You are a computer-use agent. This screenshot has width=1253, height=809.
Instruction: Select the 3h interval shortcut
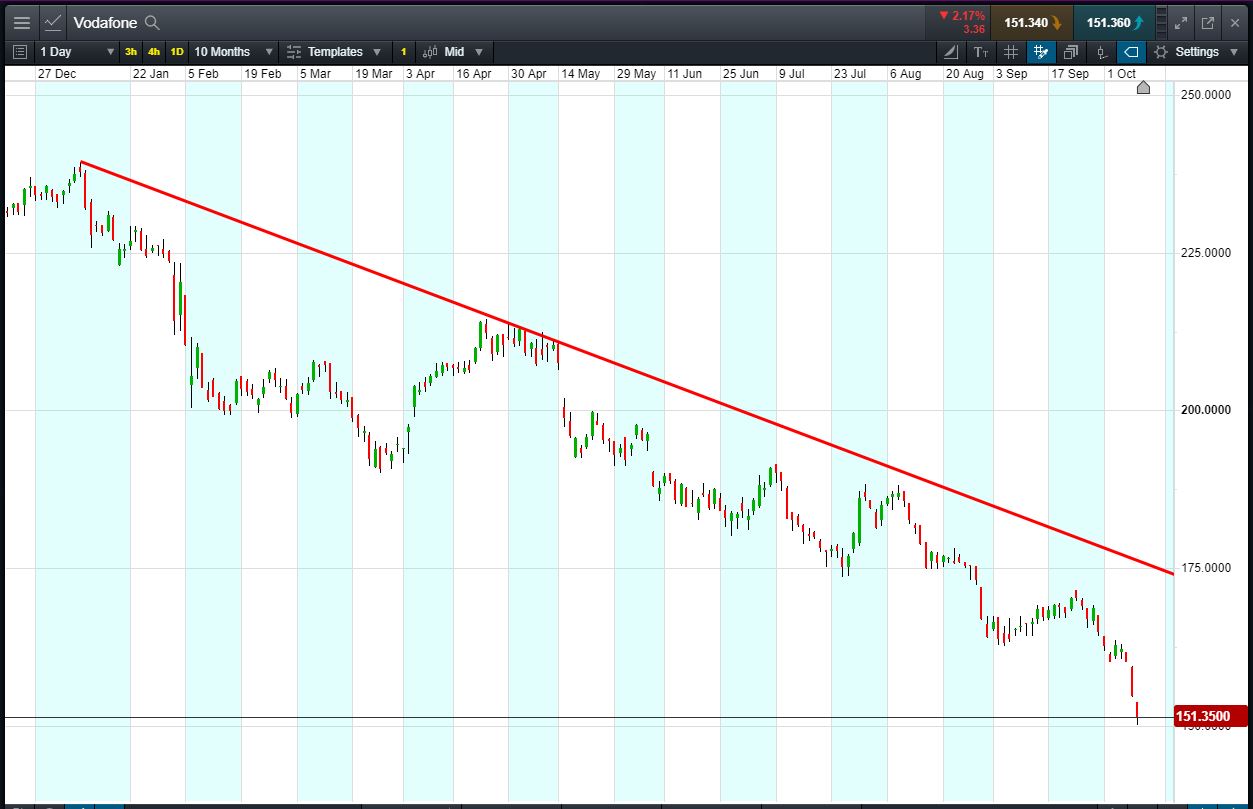point(131,52)
